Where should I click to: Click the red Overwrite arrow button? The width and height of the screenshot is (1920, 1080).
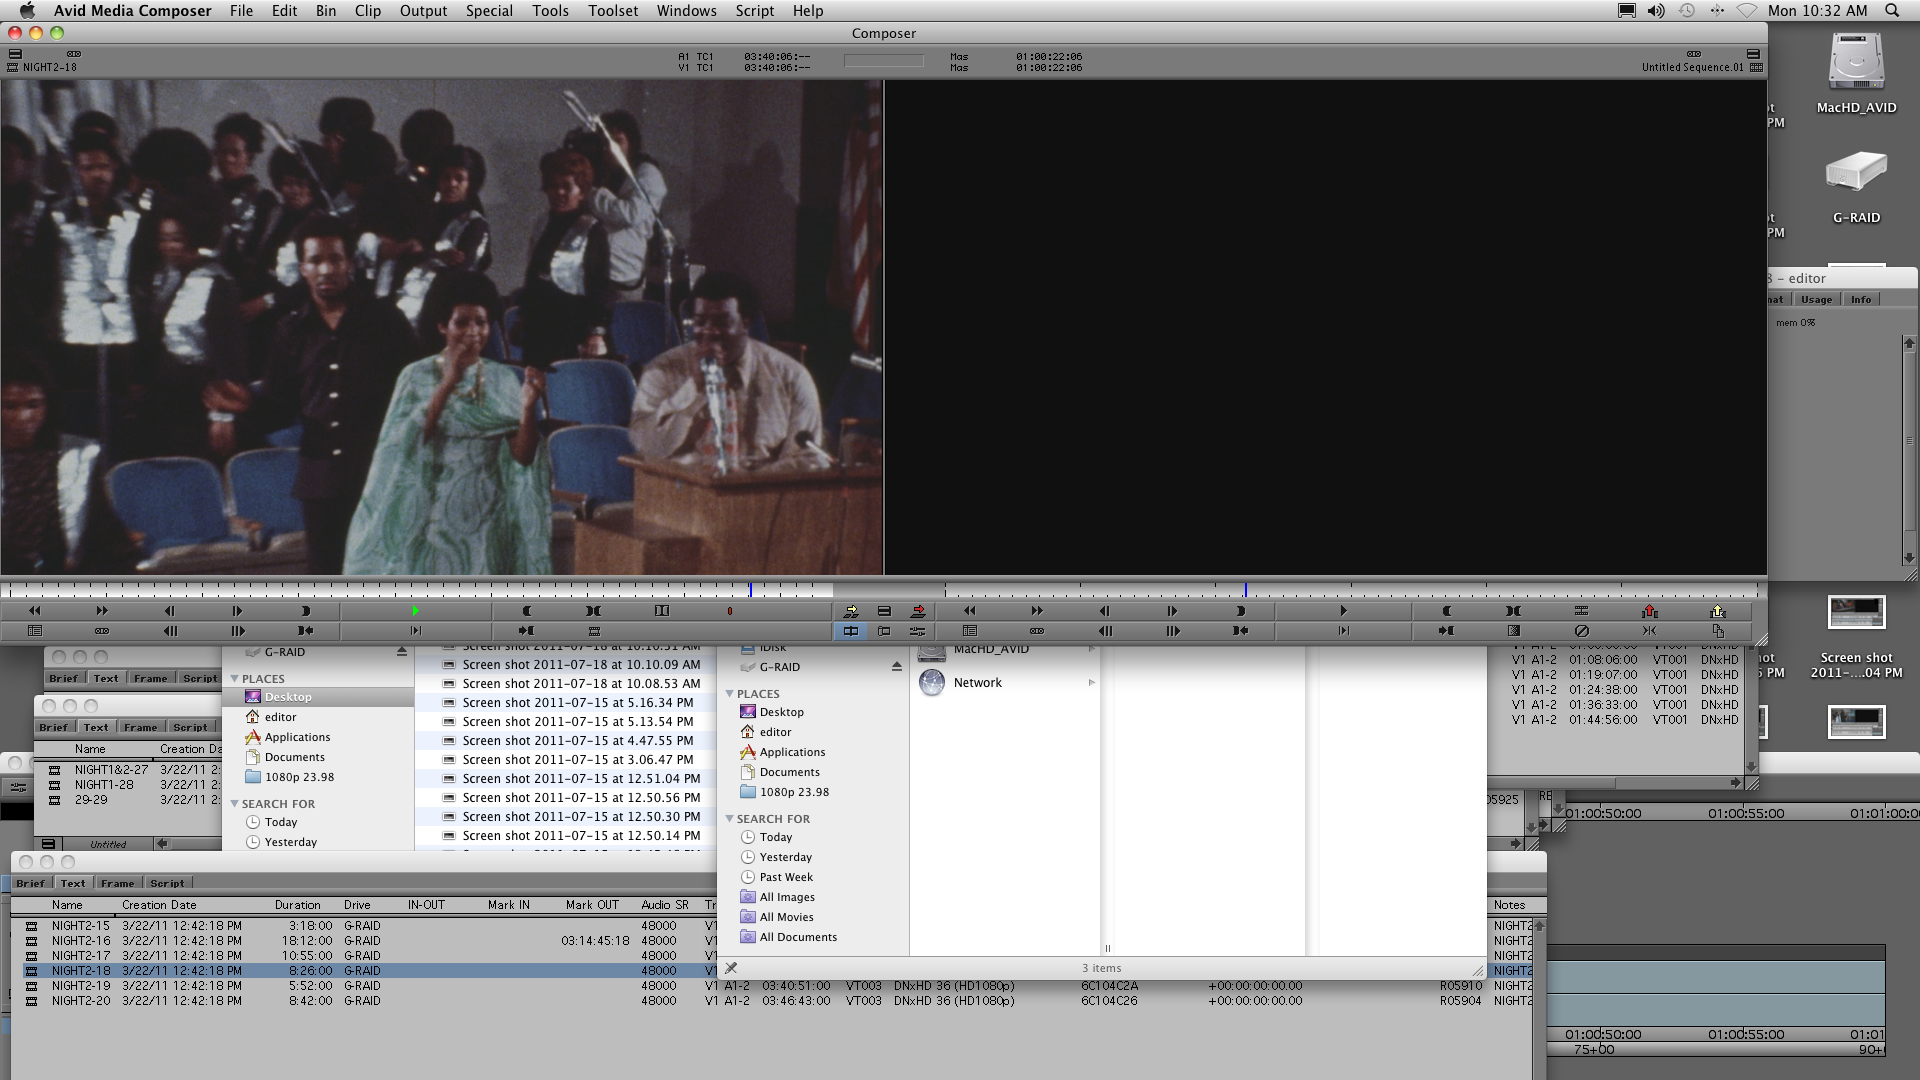918,611
